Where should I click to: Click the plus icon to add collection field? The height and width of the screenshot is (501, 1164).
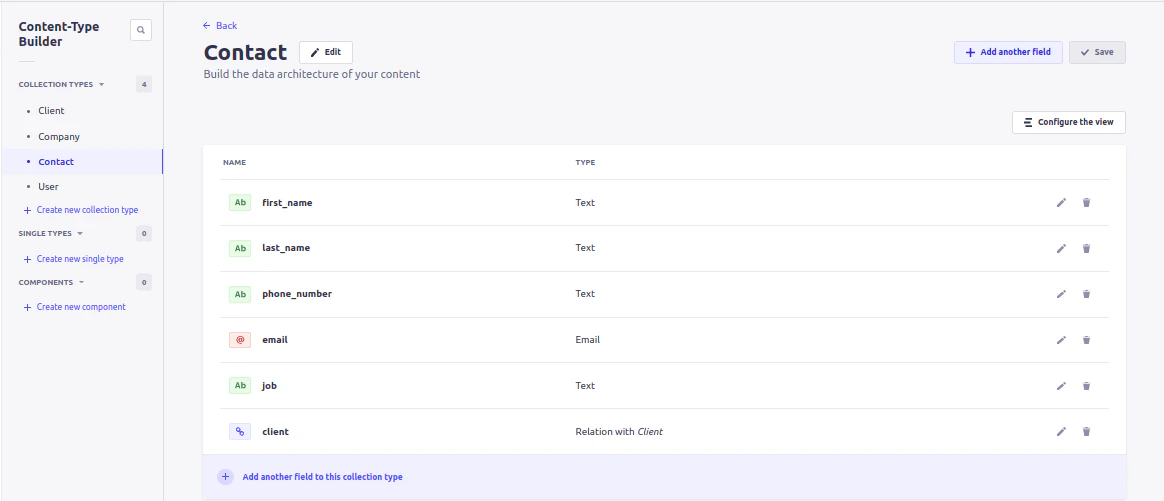tap(225, 477)
